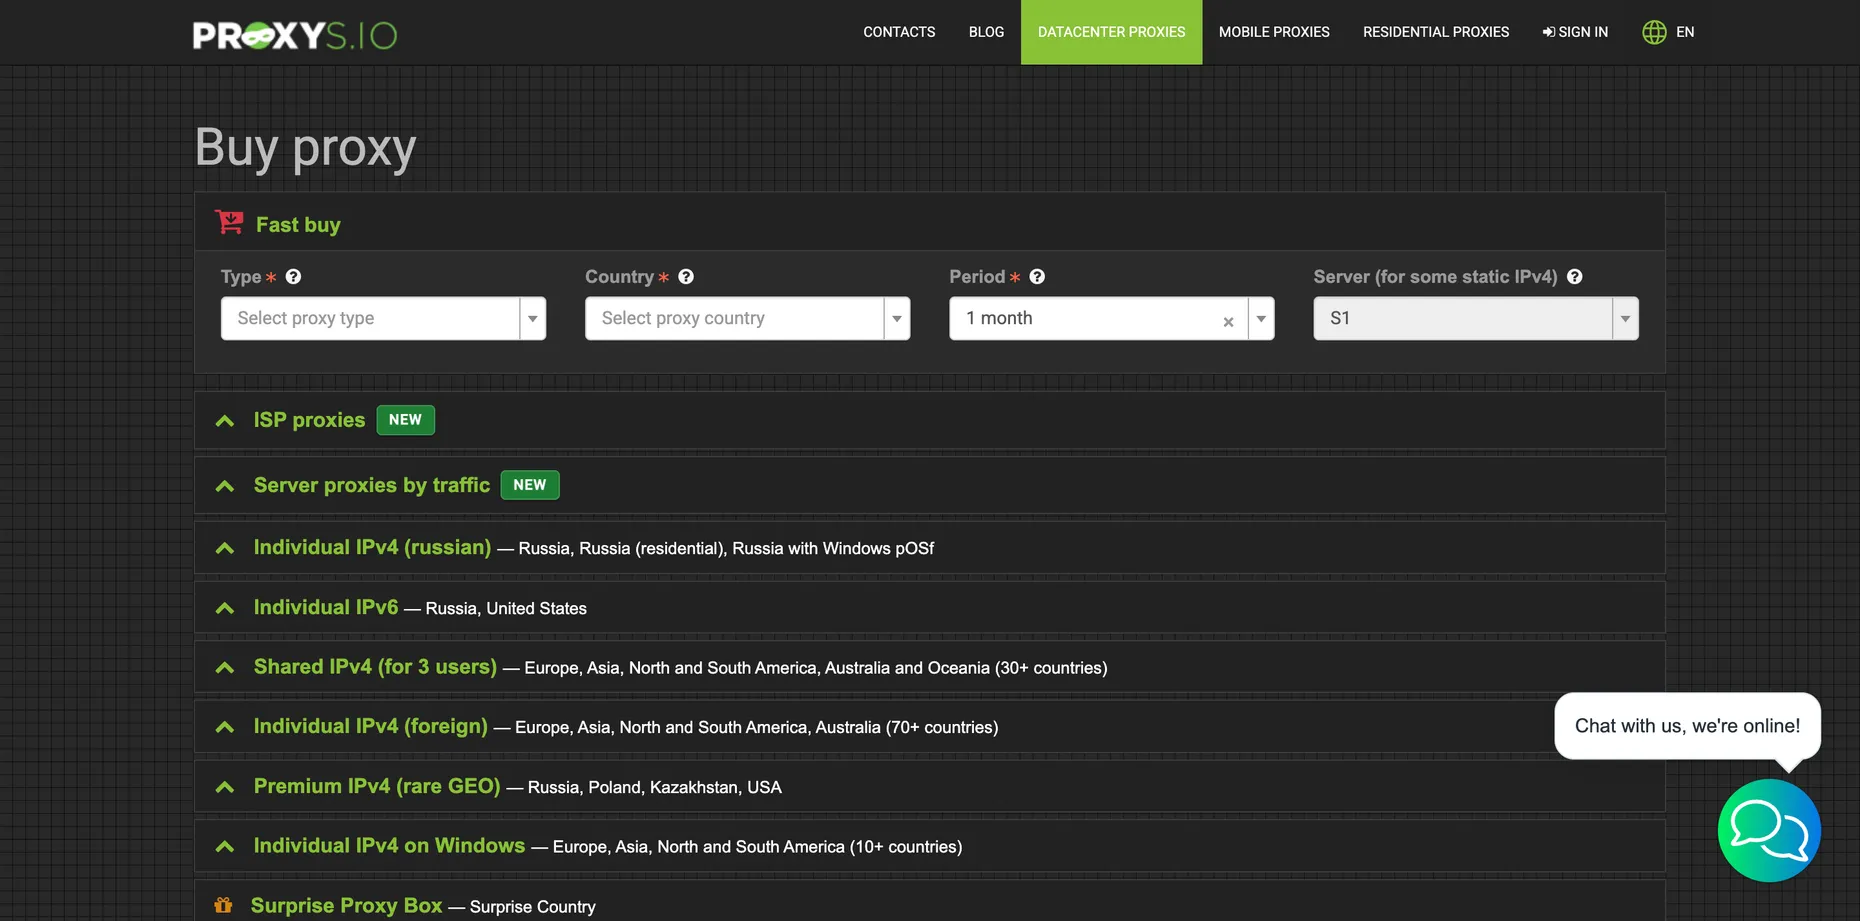Click the 'Chat with us, we're online!' bubble
The width and height of the screenshot is (1860, 921).
(1687, 726)
